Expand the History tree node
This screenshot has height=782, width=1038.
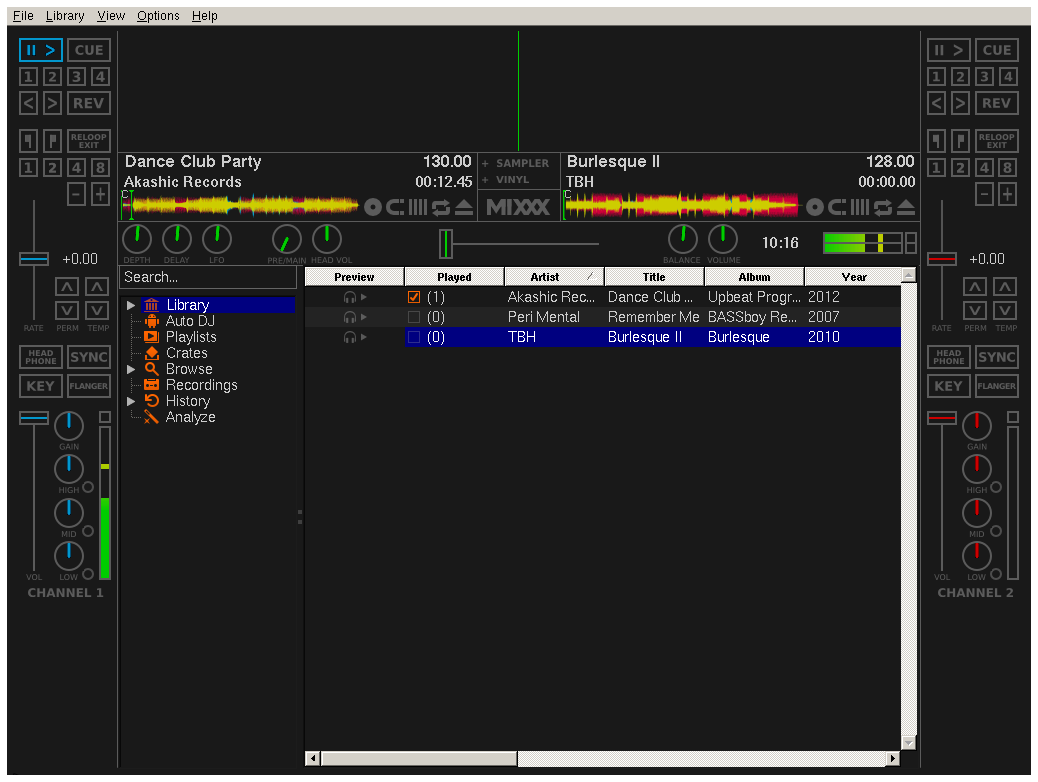[x=131, y=401]
